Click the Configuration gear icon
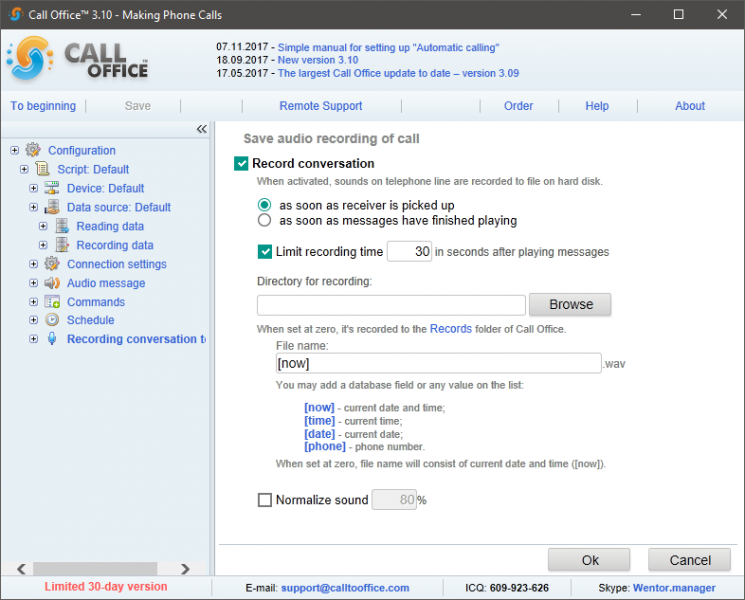 coord(33,150)
